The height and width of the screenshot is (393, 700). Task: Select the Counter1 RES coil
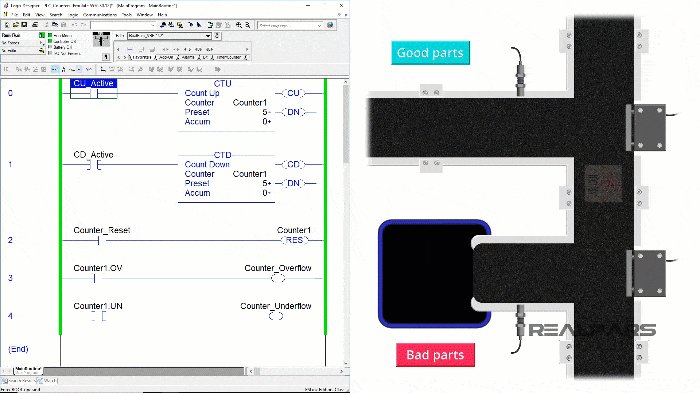tap(294, 240)
